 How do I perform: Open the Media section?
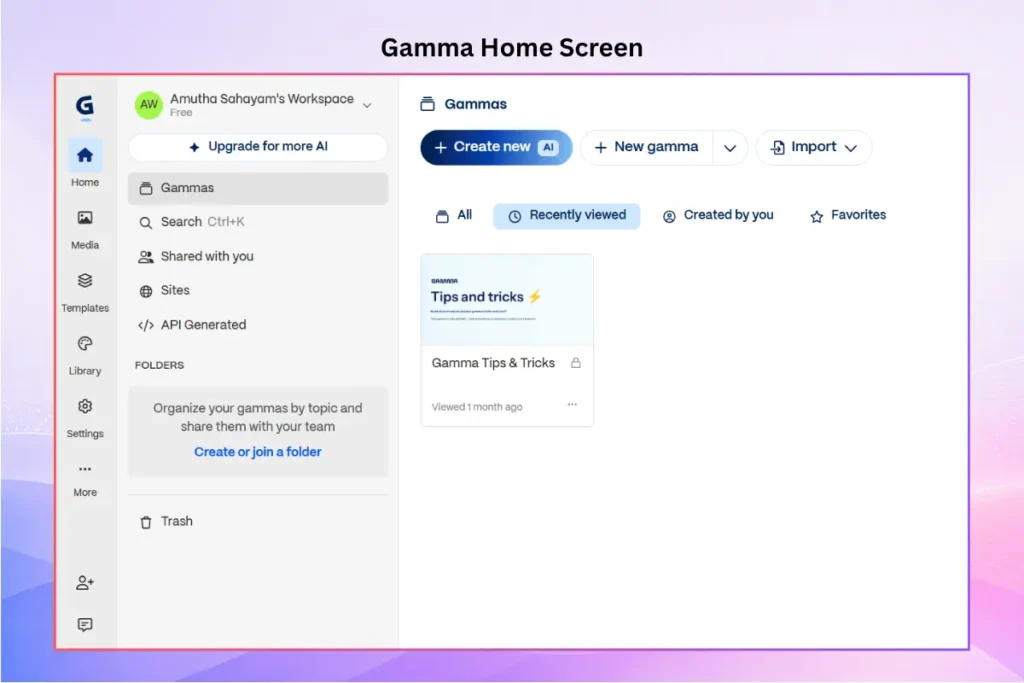point(85,230)
